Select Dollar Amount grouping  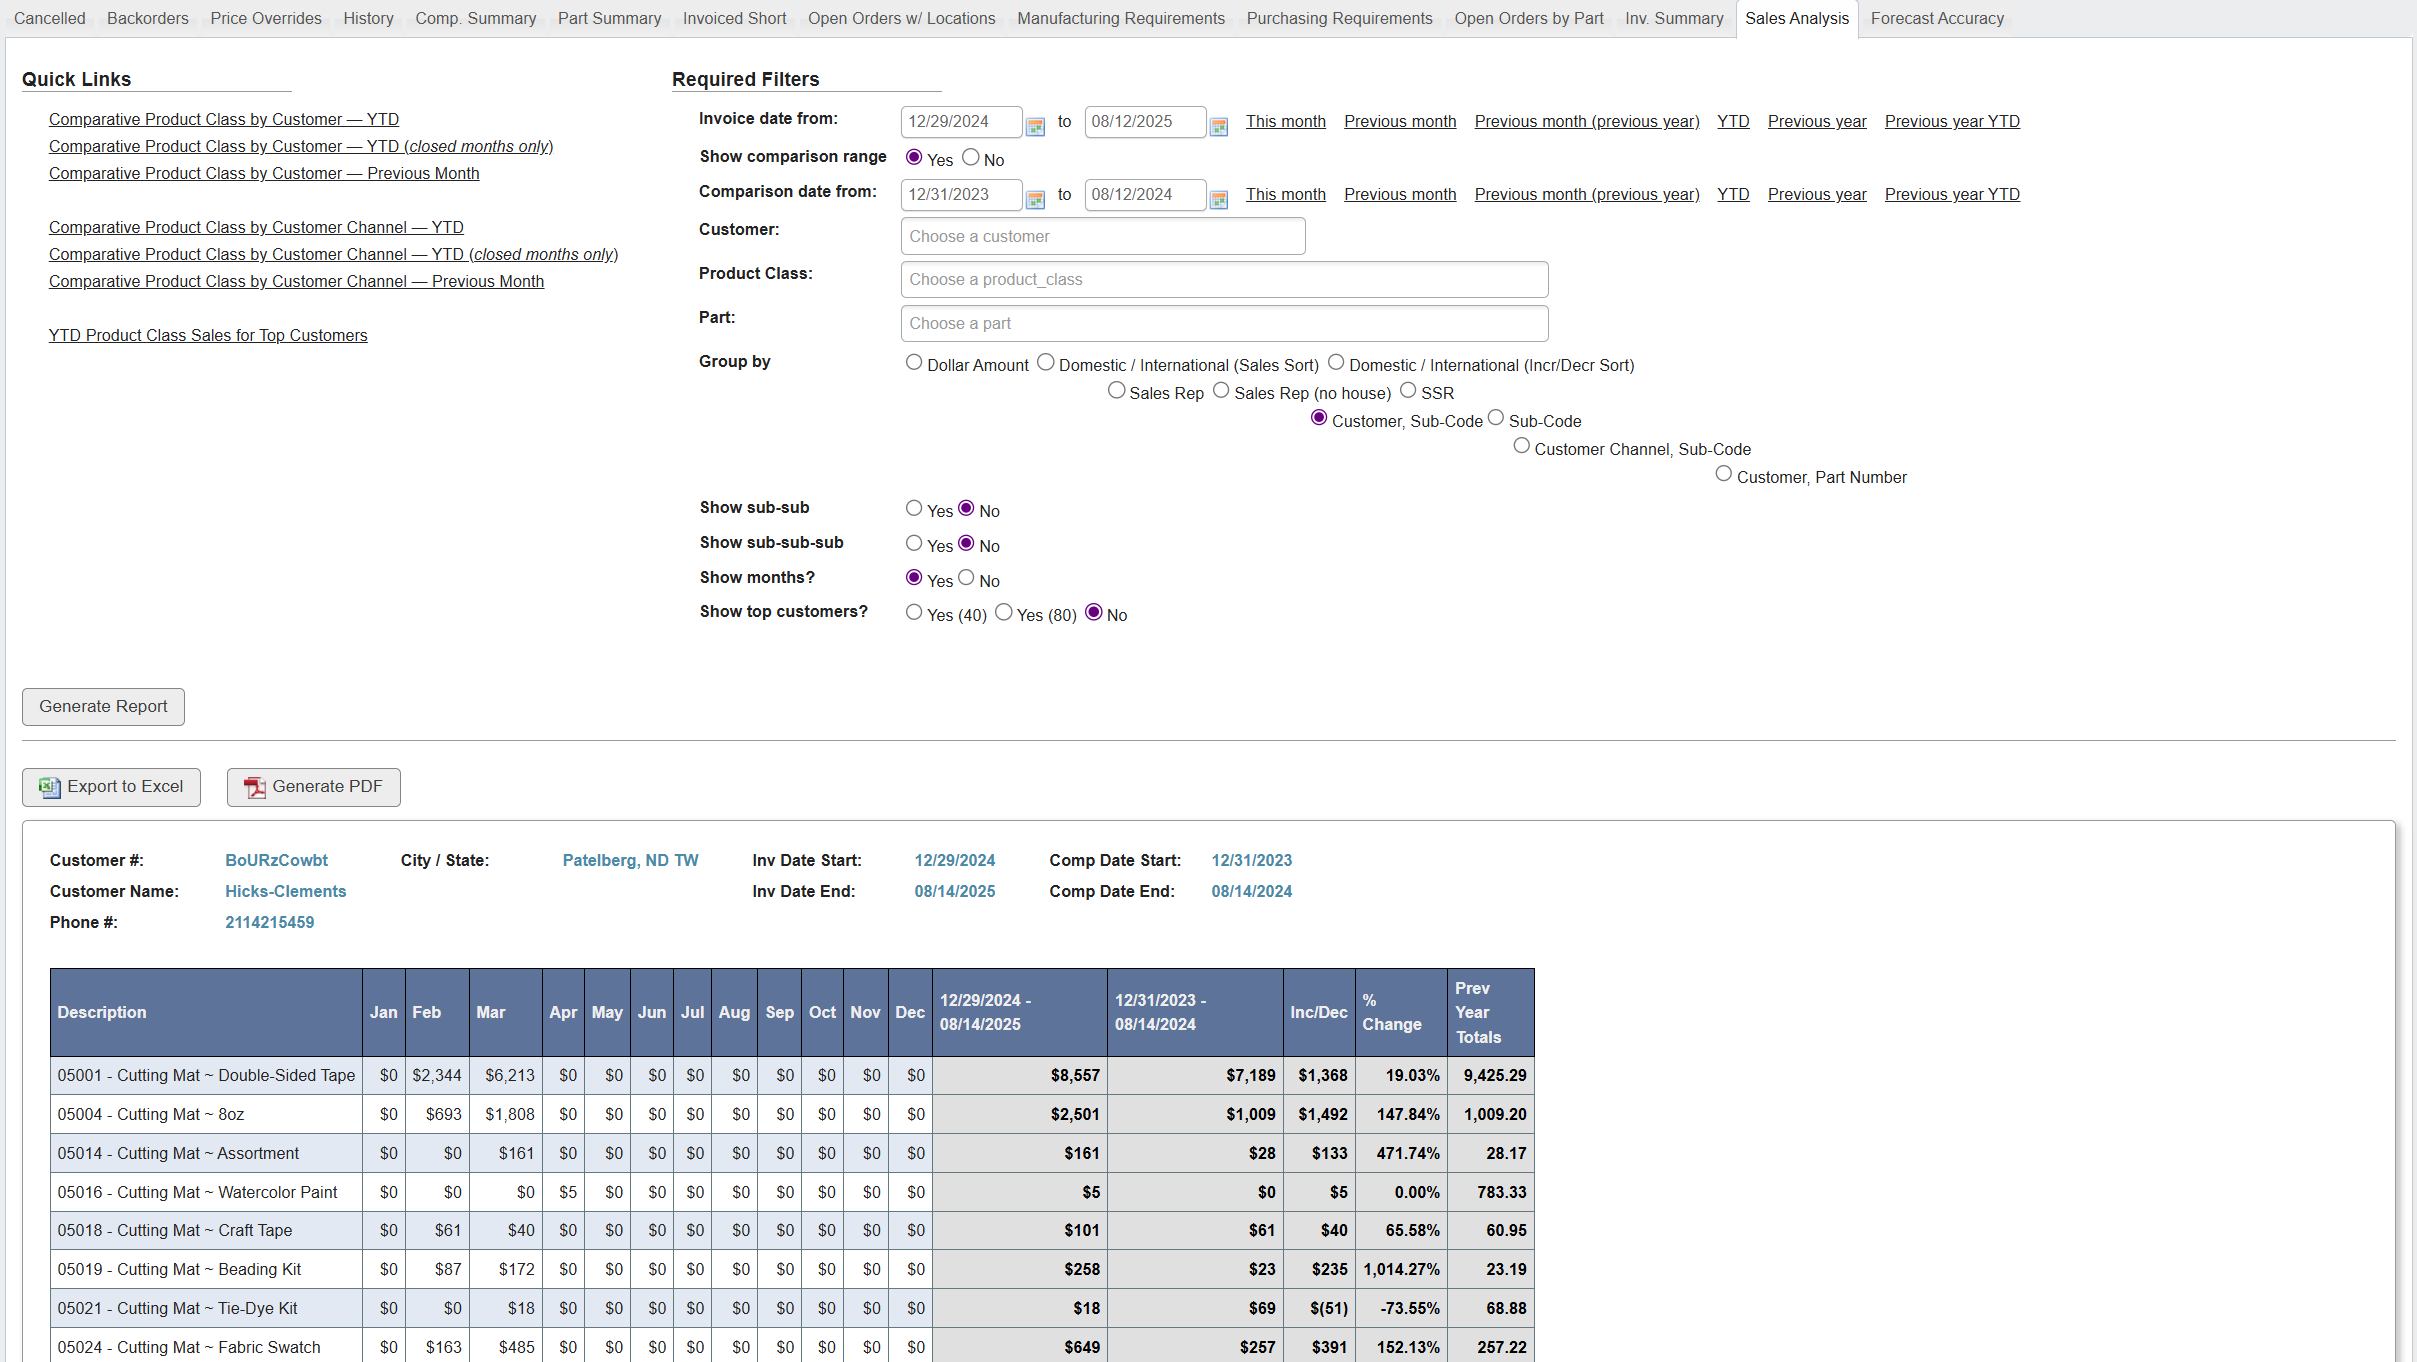click(x=913, y=362)
